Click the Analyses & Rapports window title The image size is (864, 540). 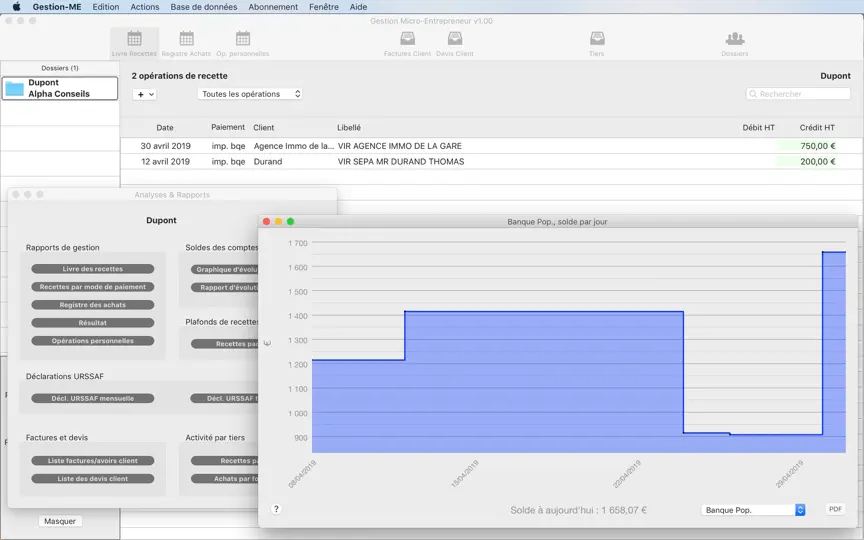pos(172,195)
